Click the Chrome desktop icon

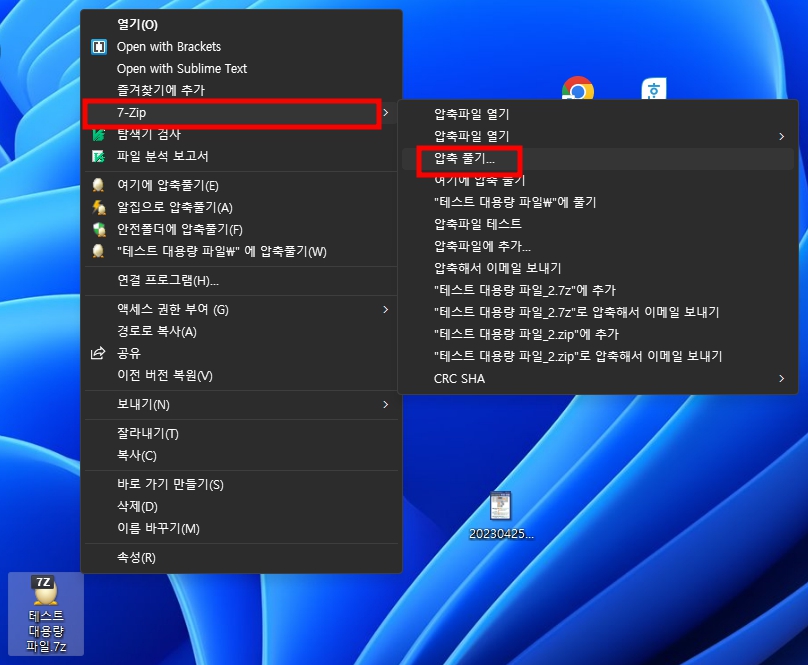click(578, 89)
